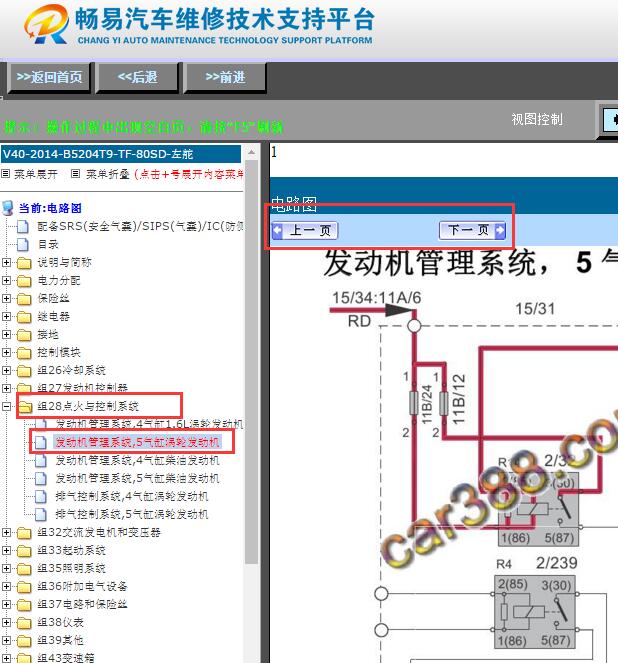618x663 pixels.
Task: Click the folder icon of 电力分配
Action: pyautogui.click(x=24, y=280)
